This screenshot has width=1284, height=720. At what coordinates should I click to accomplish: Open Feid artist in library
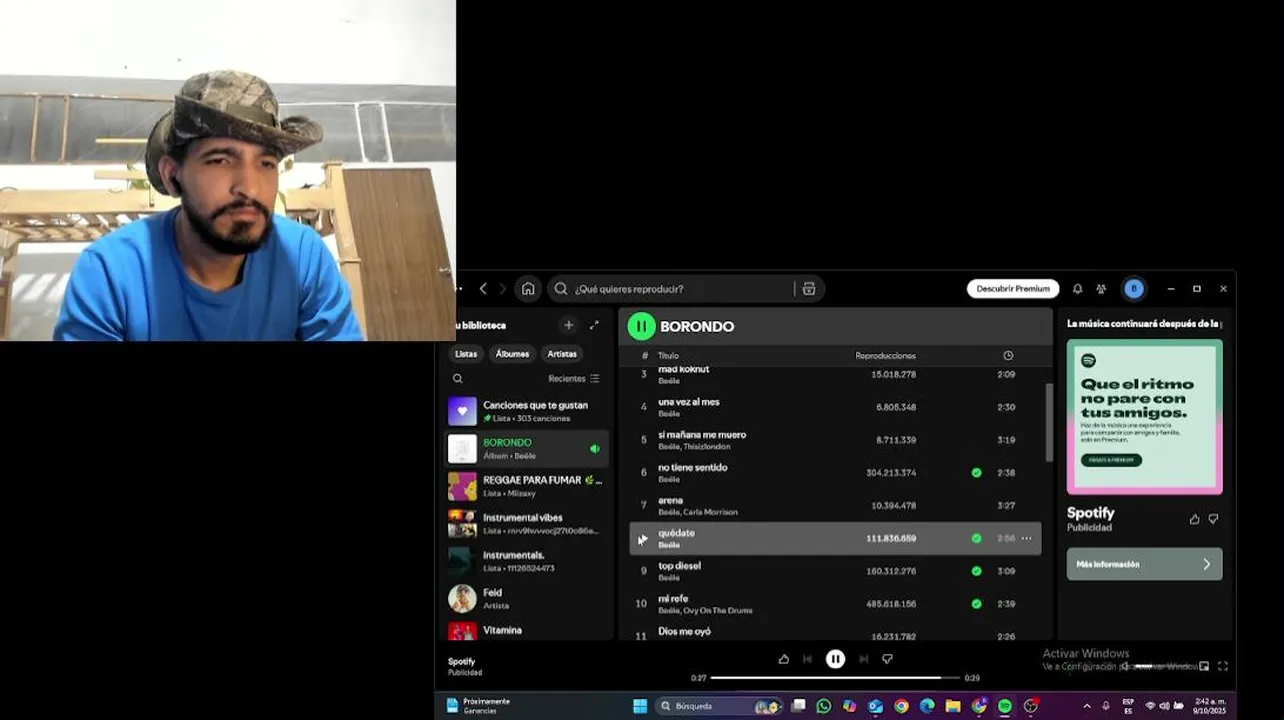pyautogui.click(x=527, y=598)
